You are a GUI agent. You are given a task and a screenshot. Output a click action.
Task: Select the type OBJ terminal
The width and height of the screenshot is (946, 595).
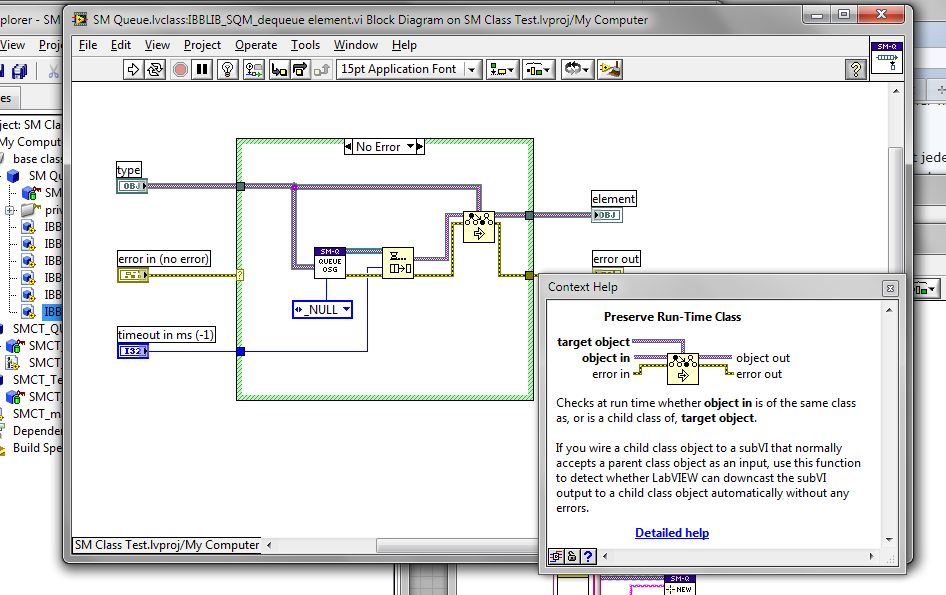click(132, 186)
